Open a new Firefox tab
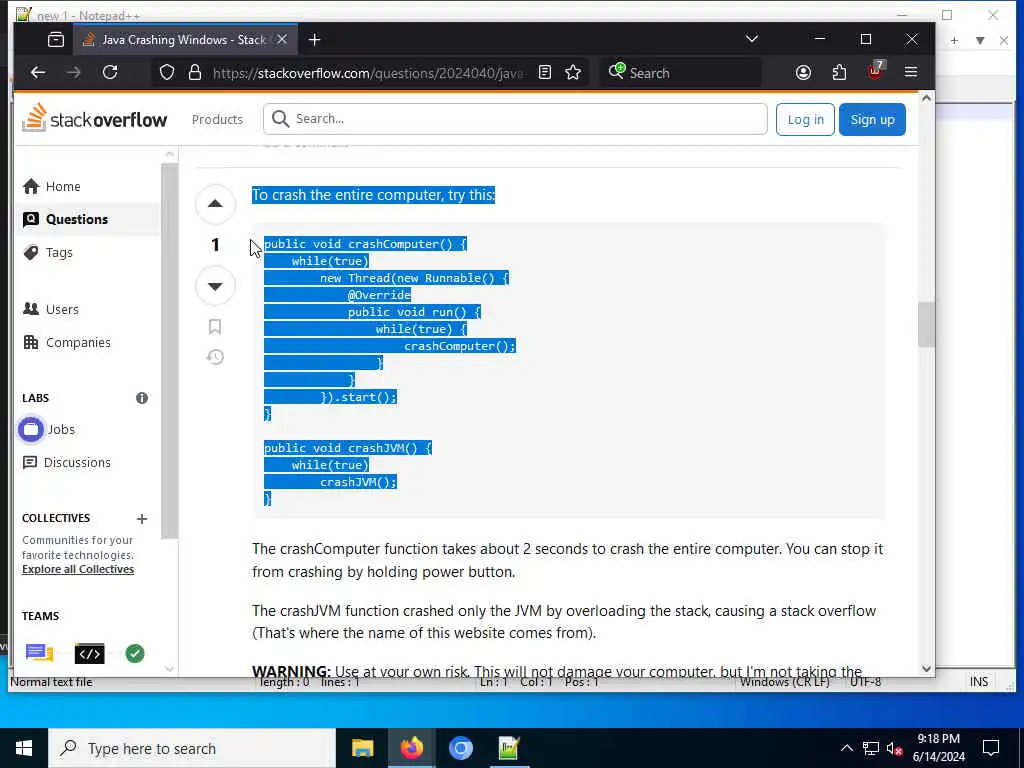The width and height of the screenshot is (1024, 768). [314, 40]
